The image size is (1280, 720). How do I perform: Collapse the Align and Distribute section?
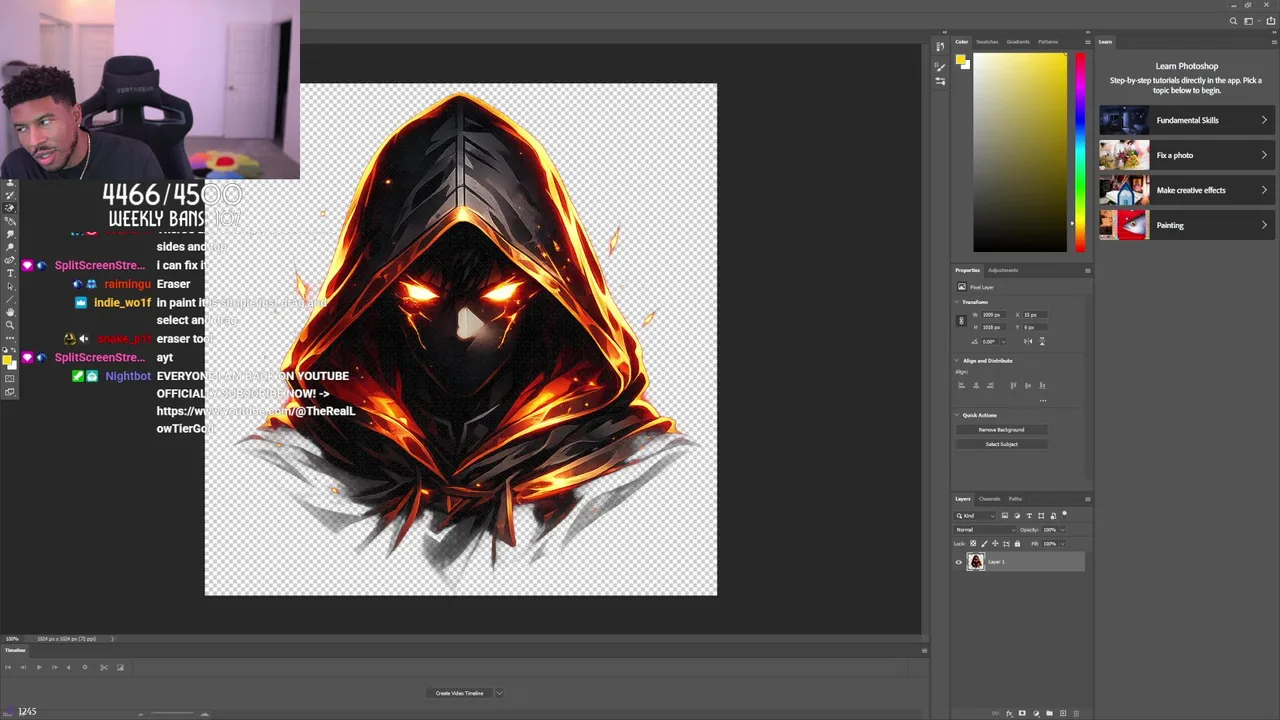click(x=957, y=361)
